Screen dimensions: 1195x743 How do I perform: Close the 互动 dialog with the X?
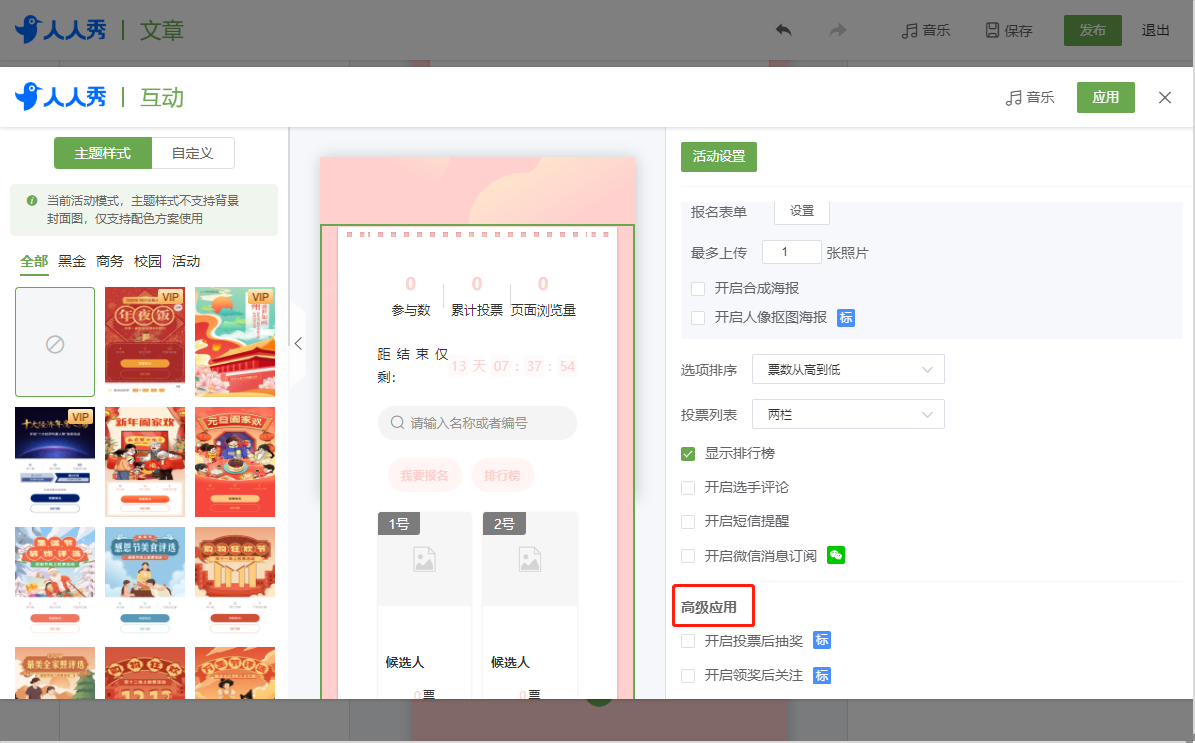1165,98
